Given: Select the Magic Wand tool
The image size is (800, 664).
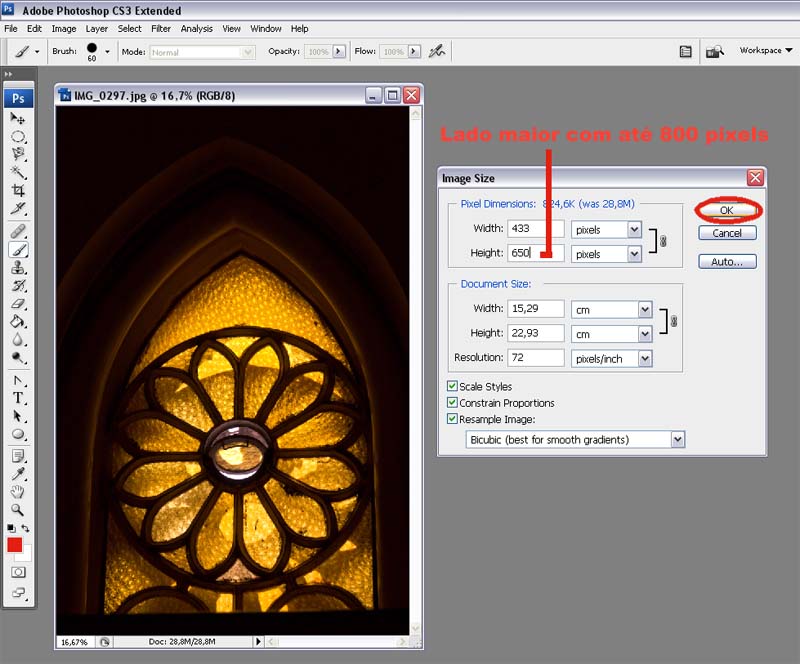Looking at the screenshot, I should click(x=18, y=172).
